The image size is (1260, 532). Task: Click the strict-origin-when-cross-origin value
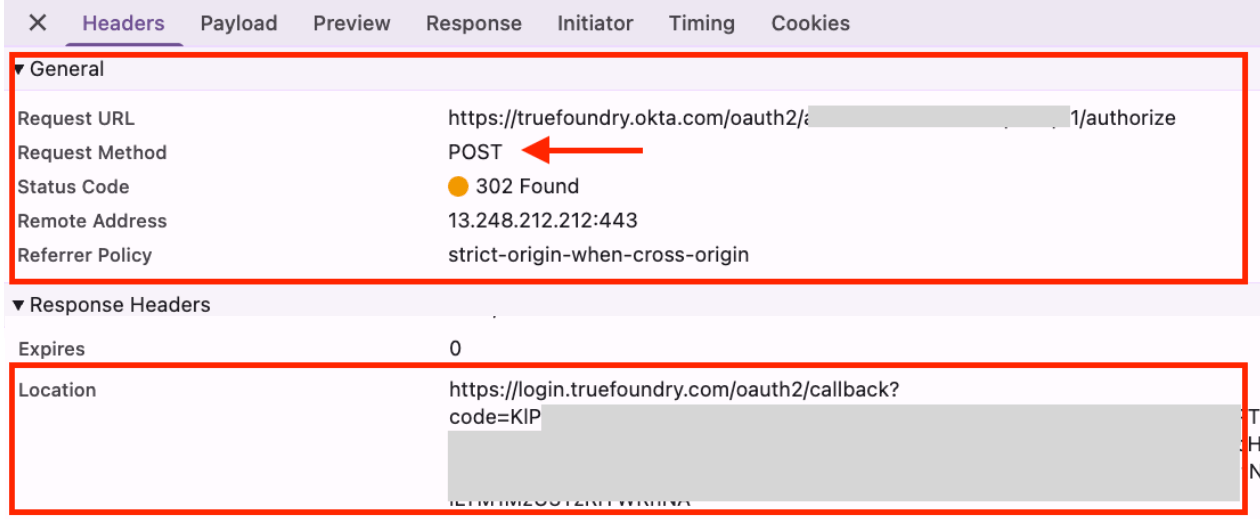[598, 254]
